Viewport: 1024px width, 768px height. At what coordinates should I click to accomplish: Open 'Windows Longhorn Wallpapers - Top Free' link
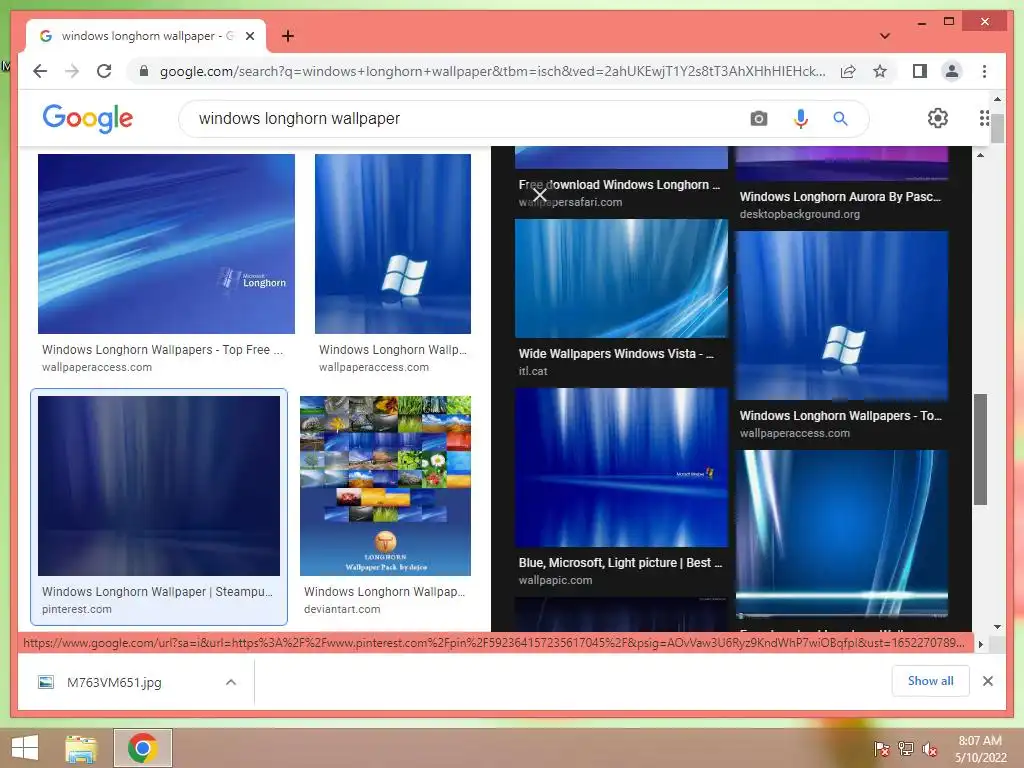(163, 349)
